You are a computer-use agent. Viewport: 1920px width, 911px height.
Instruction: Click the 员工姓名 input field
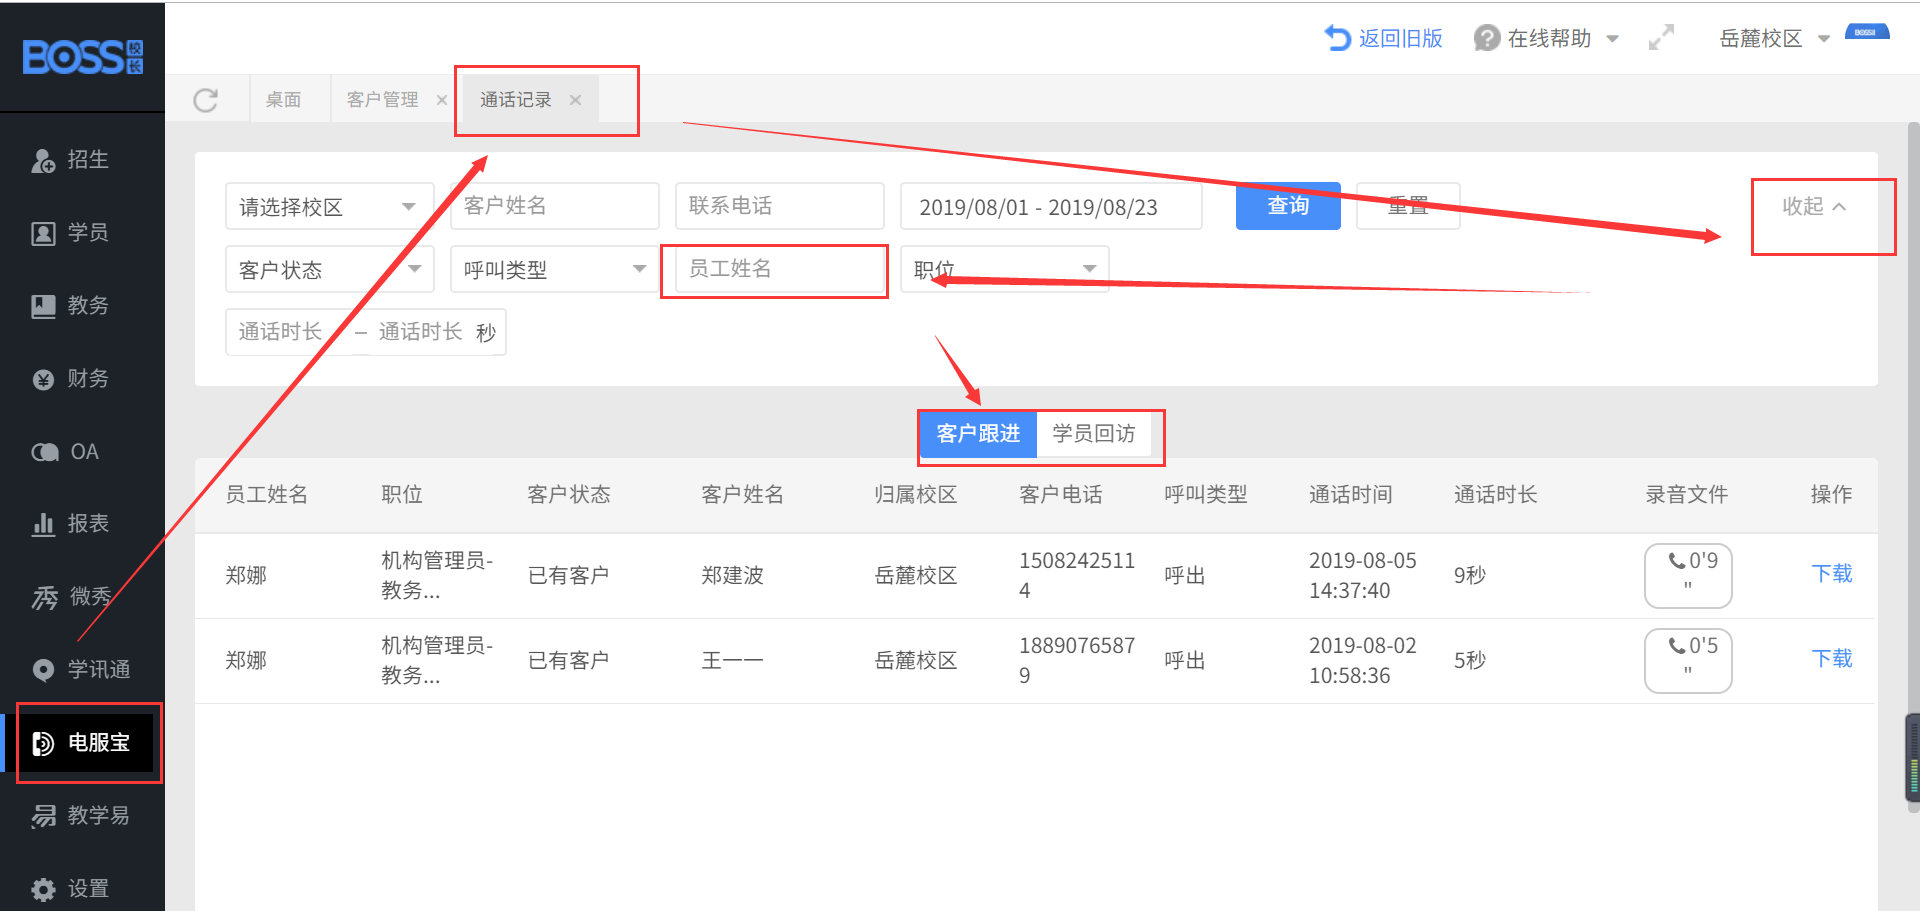click(x=780, y=269)
